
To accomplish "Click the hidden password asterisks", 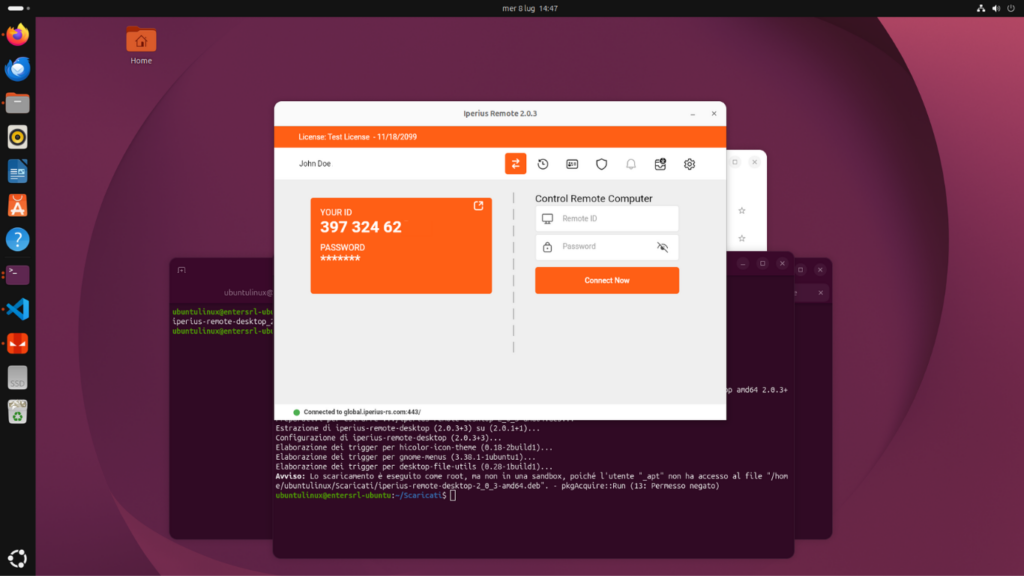I will pos(340,259).
